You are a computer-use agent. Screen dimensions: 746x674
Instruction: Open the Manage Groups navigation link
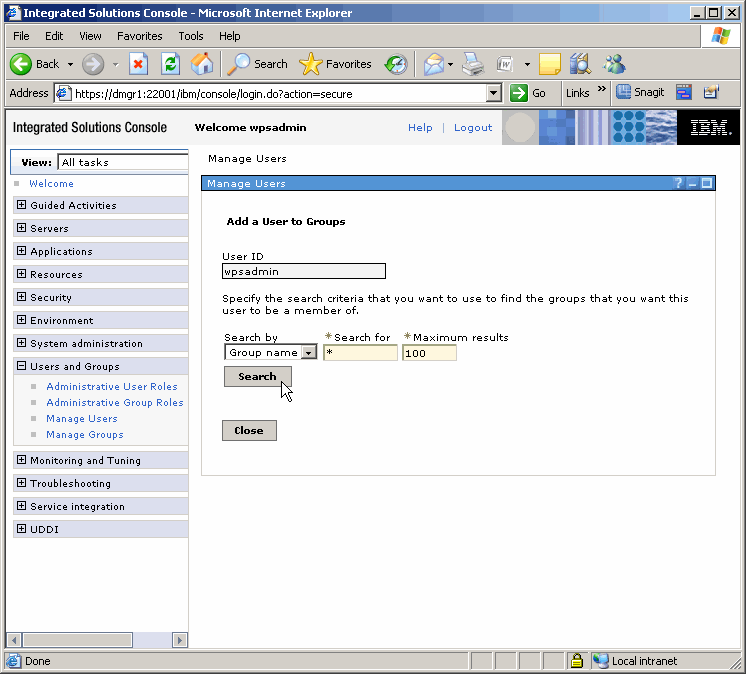click(85, 435)
